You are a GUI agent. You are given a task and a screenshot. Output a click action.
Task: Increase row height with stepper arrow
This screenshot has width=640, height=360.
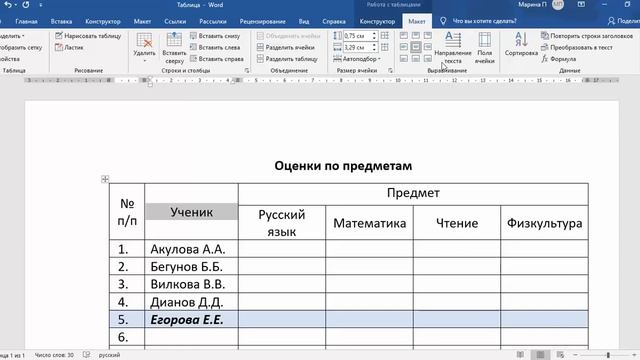click(x=374, y=34)
